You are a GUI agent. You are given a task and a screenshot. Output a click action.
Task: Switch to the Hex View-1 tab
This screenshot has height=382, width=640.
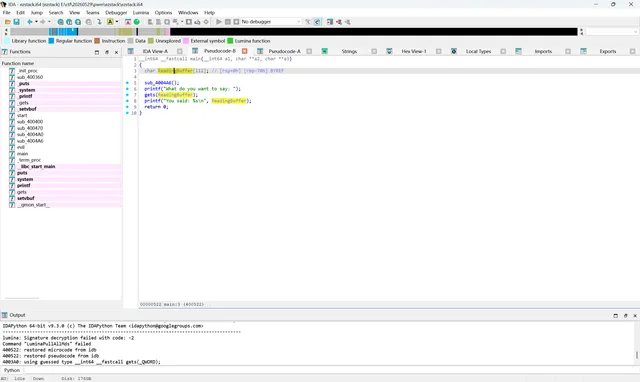tap(414, 51)
